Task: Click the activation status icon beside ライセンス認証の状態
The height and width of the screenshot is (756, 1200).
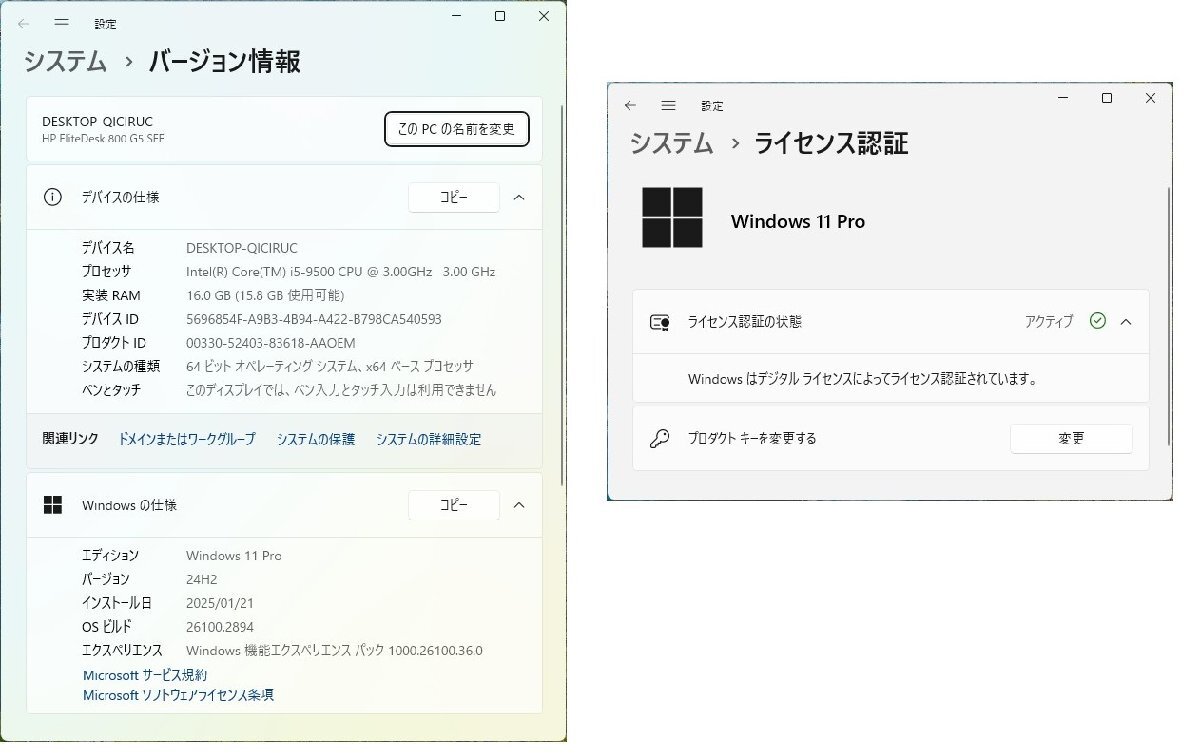Action: (659, 321)
